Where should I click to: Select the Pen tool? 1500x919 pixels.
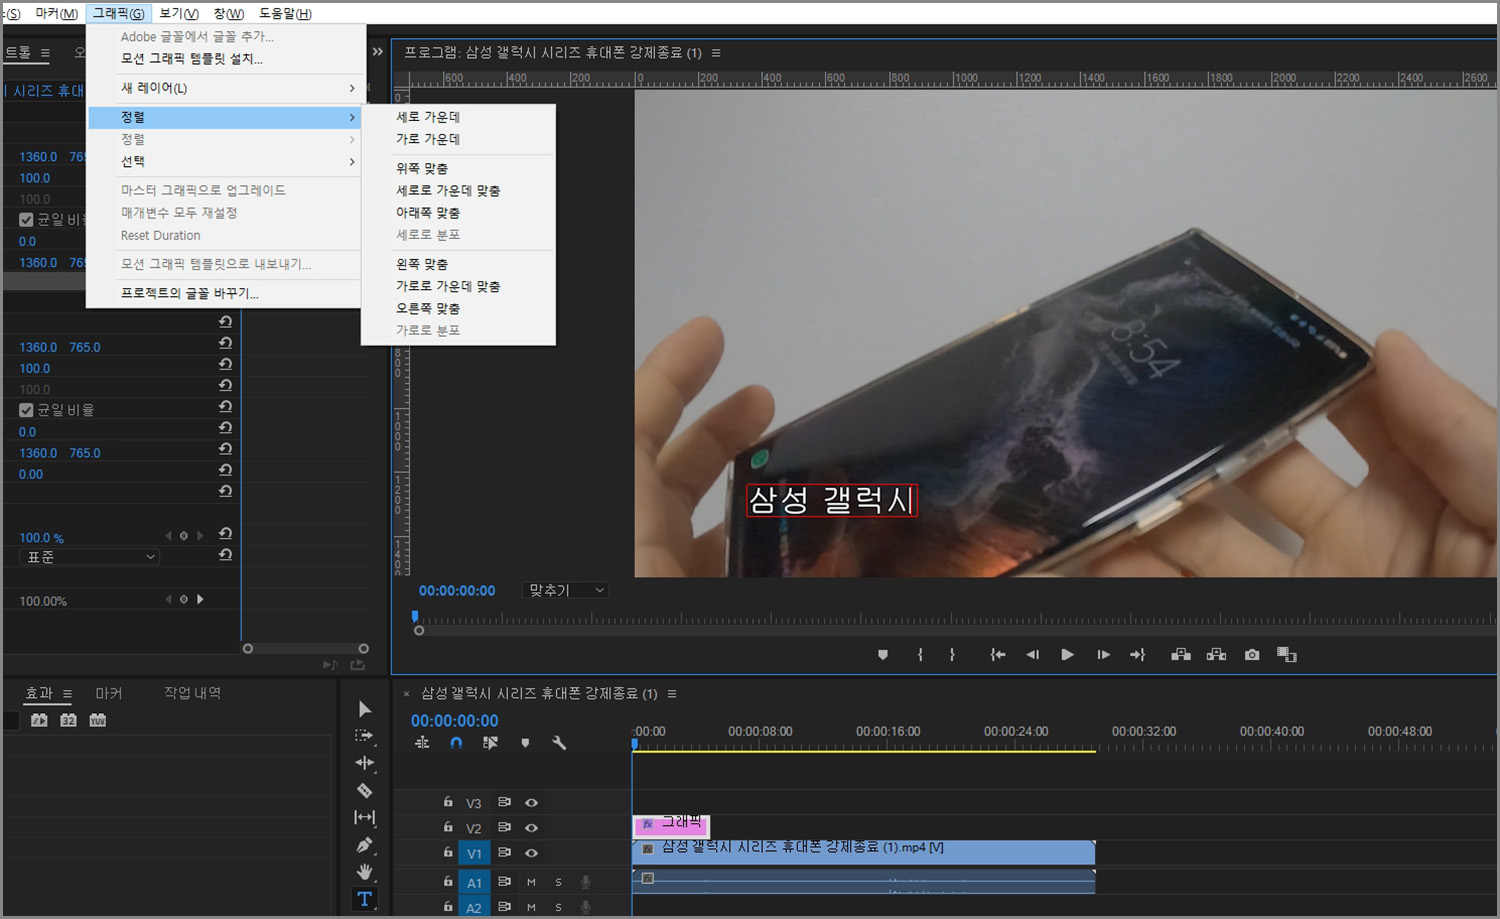(x=365, y=845)
